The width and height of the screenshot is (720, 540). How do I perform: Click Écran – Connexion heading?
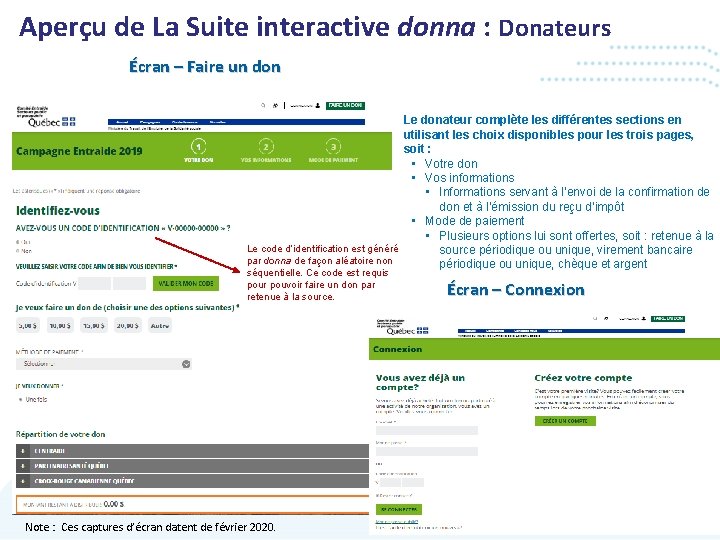click(x=516, y=290)
